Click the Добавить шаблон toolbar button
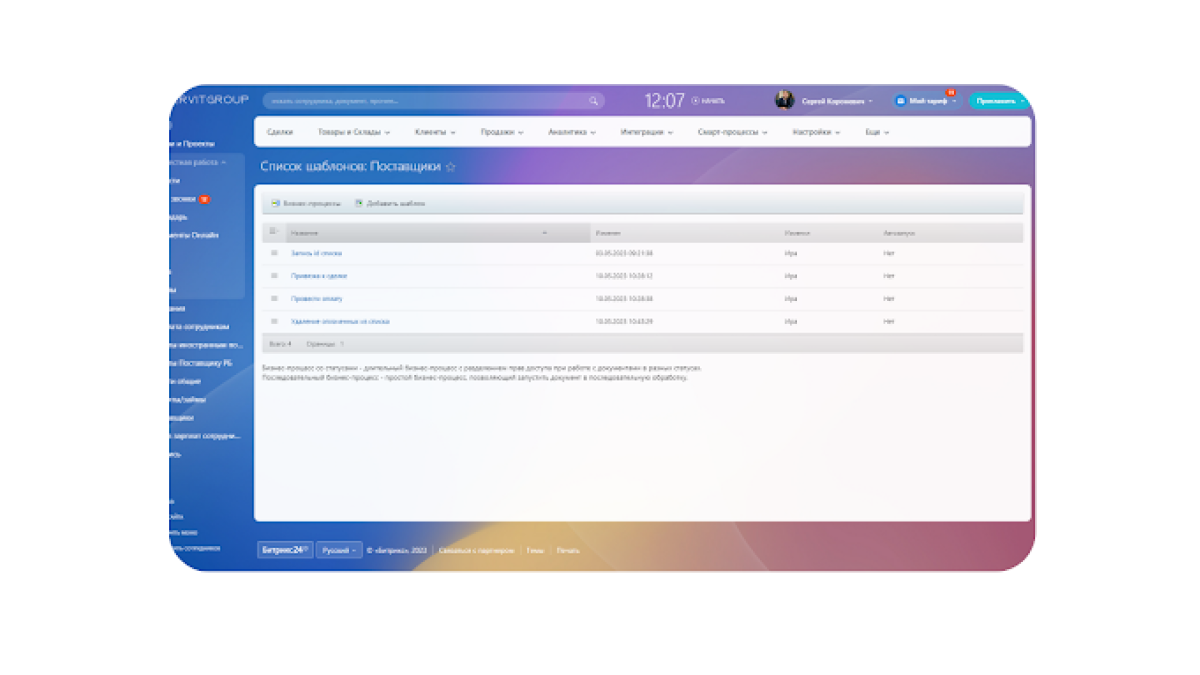This screenshot has width=1200, height=675. 390,203
